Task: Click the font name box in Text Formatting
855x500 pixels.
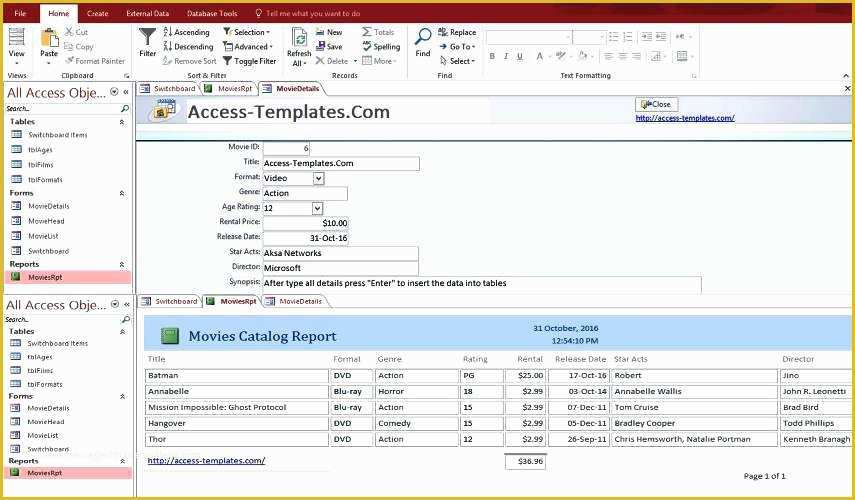Action: [x=529, y=37]
